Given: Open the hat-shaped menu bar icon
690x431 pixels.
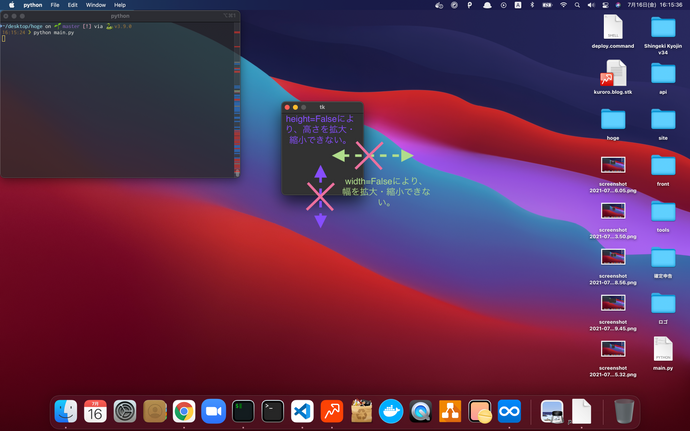Looking at the screenshot, I should point(487,5).
